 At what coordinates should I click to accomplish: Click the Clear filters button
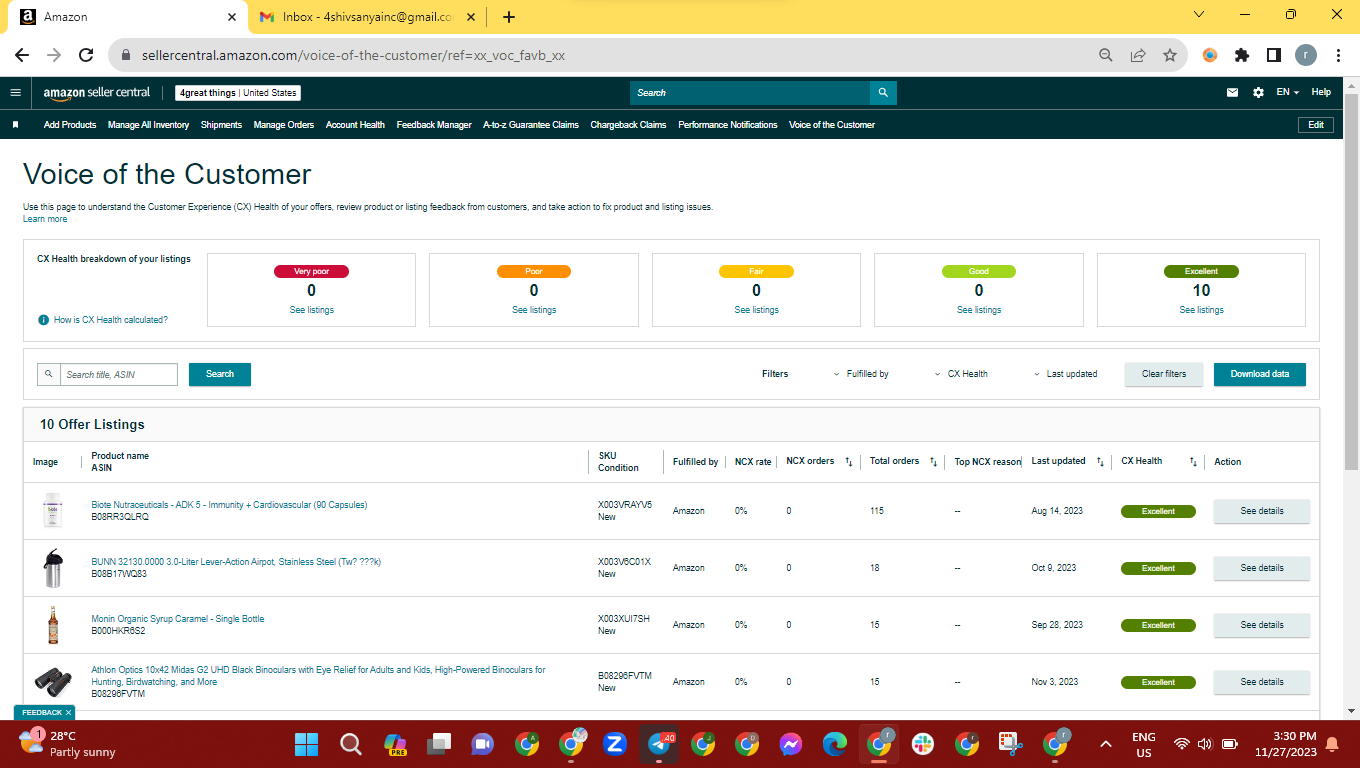coord(1164,374)
